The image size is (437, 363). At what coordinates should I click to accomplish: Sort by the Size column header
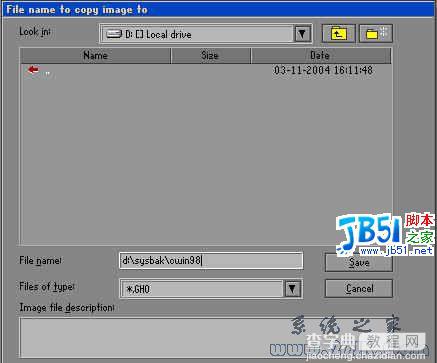pos(211,55)
